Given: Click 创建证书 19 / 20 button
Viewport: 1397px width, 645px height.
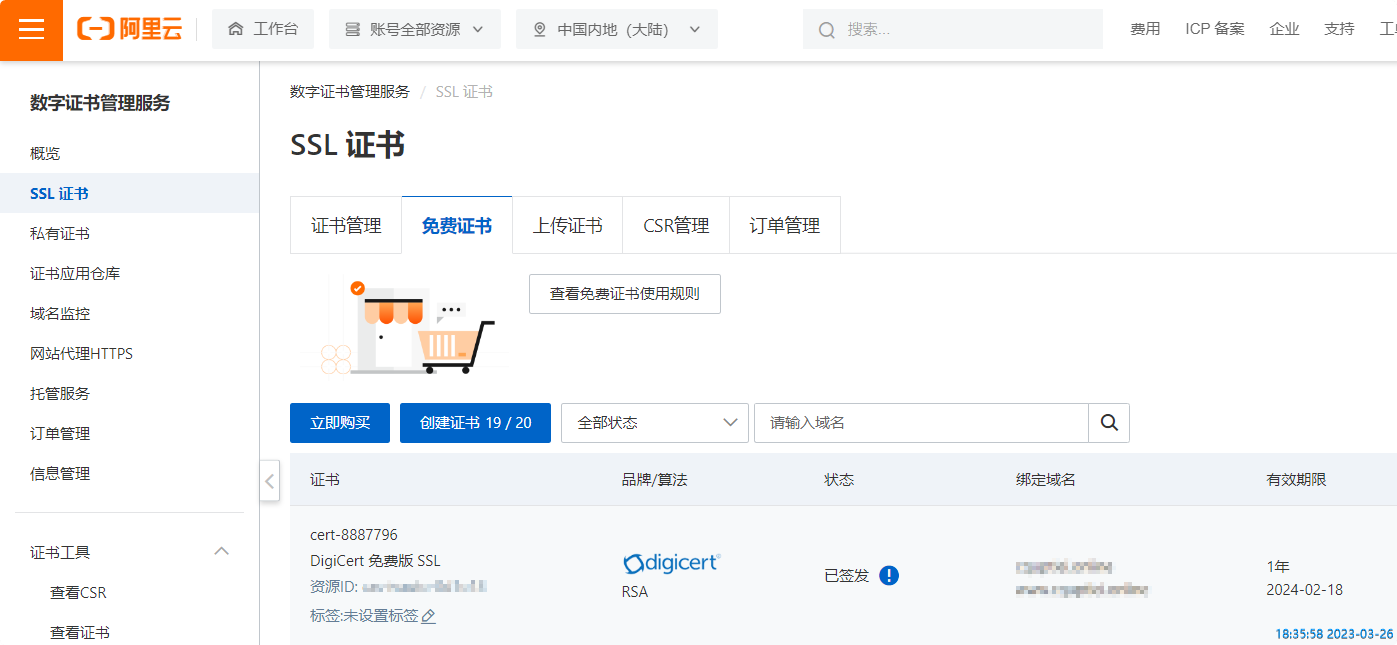Looking at the screenshot, I should pyautogui.click(x=476, y=423).
